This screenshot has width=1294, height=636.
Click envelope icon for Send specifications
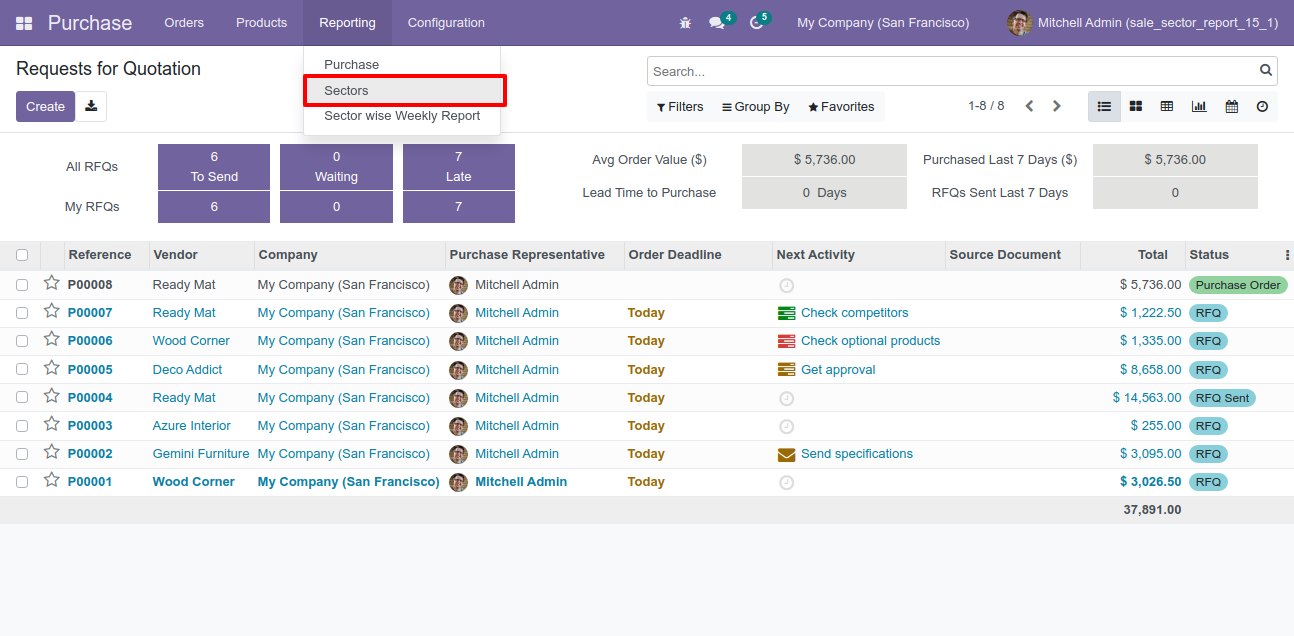787,454
